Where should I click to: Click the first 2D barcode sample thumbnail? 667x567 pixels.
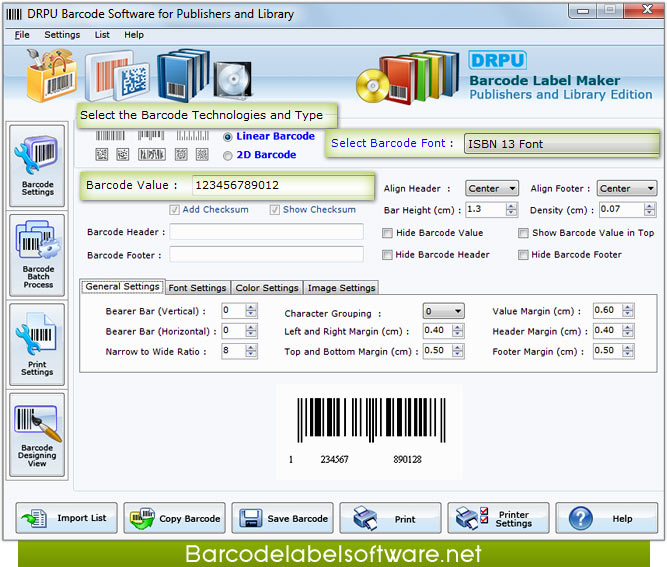[102, 154]
